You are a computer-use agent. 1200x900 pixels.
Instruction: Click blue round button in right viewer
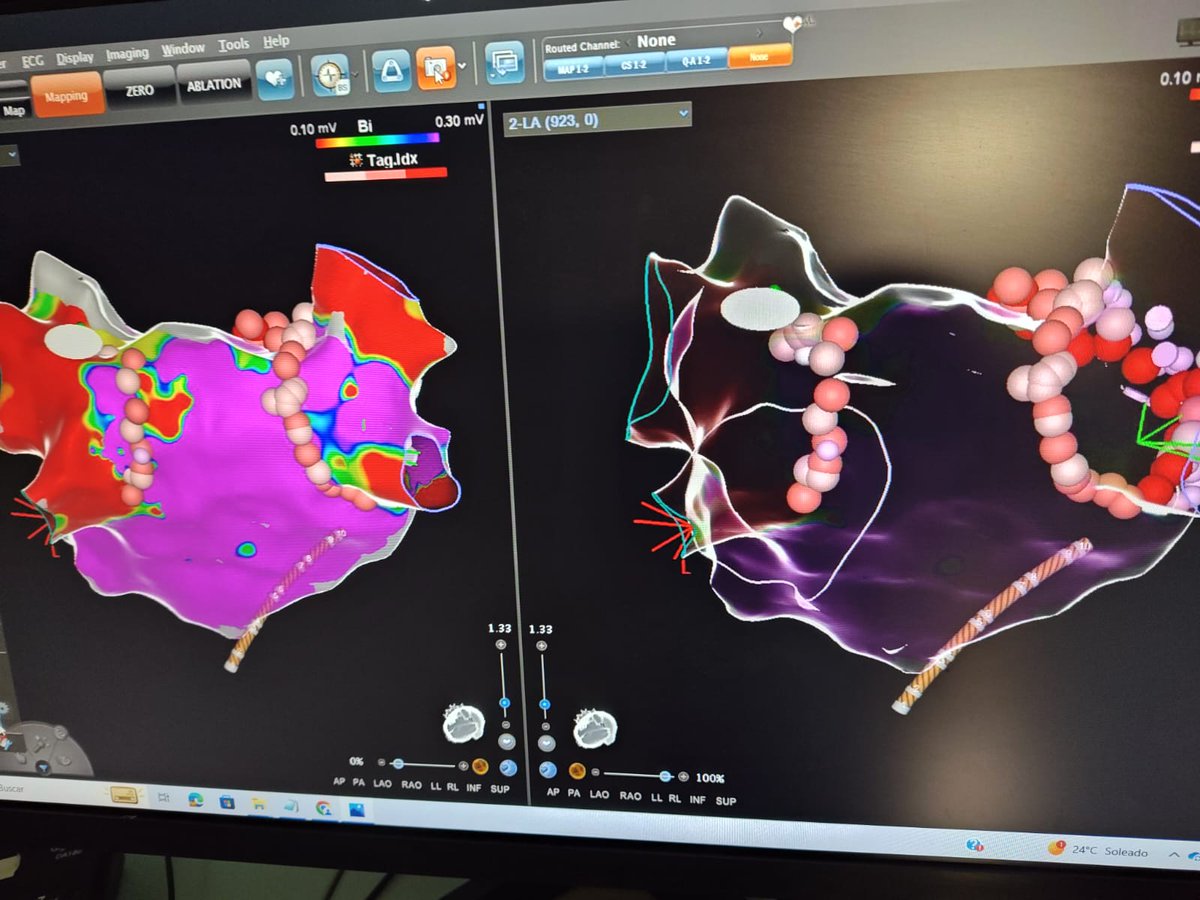tap(547, 770)
